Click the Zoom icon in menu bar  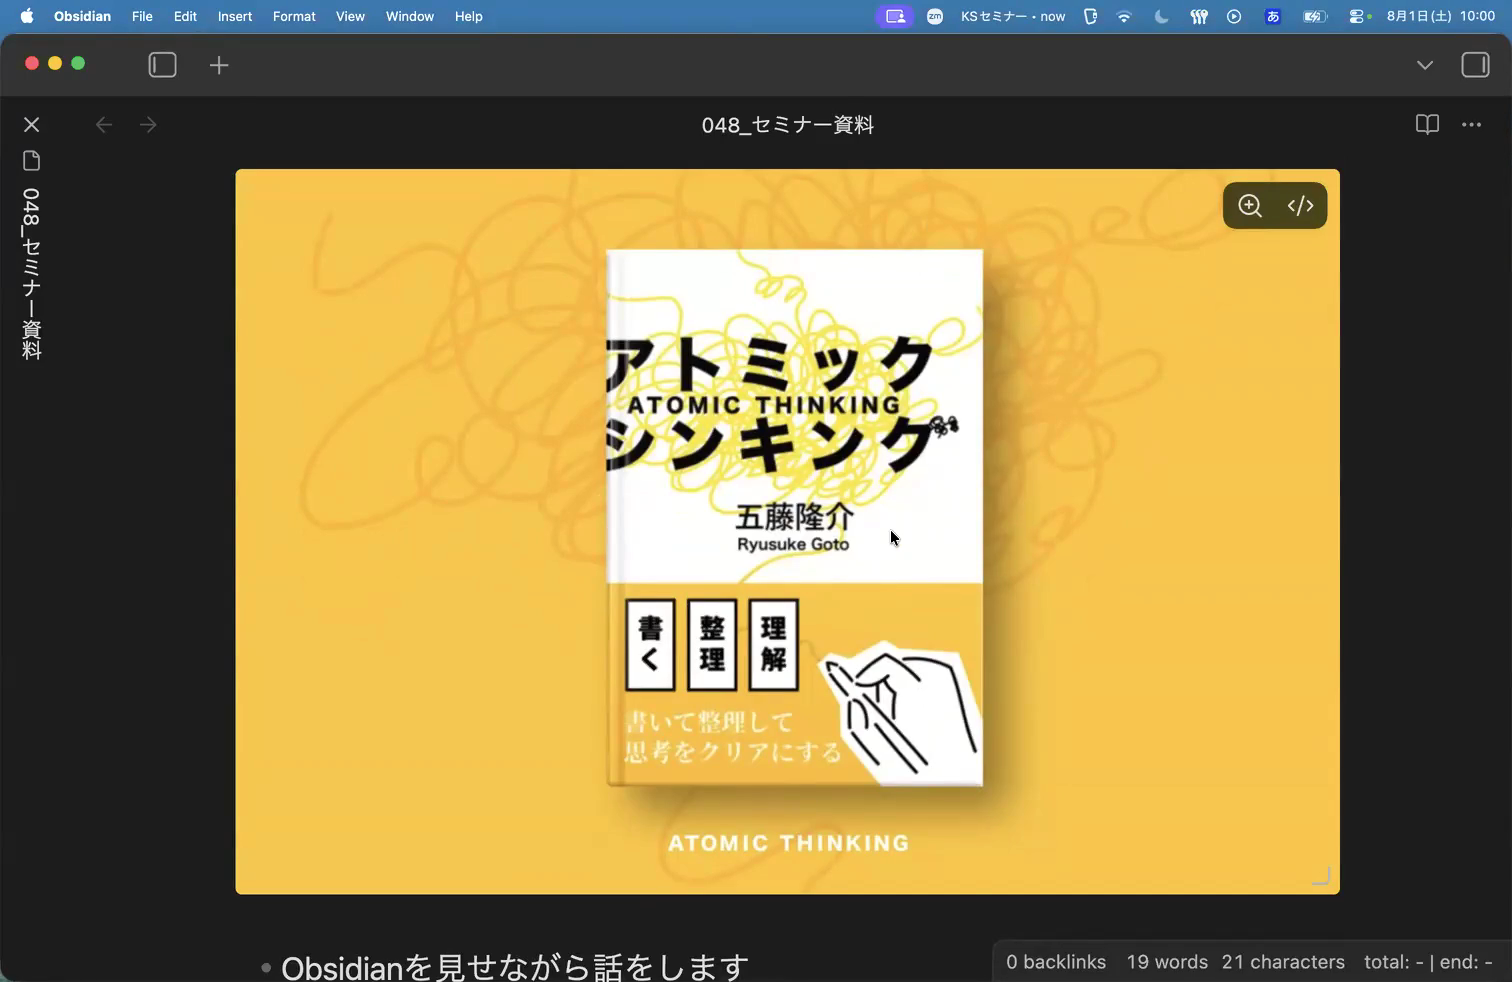point(935,16)
